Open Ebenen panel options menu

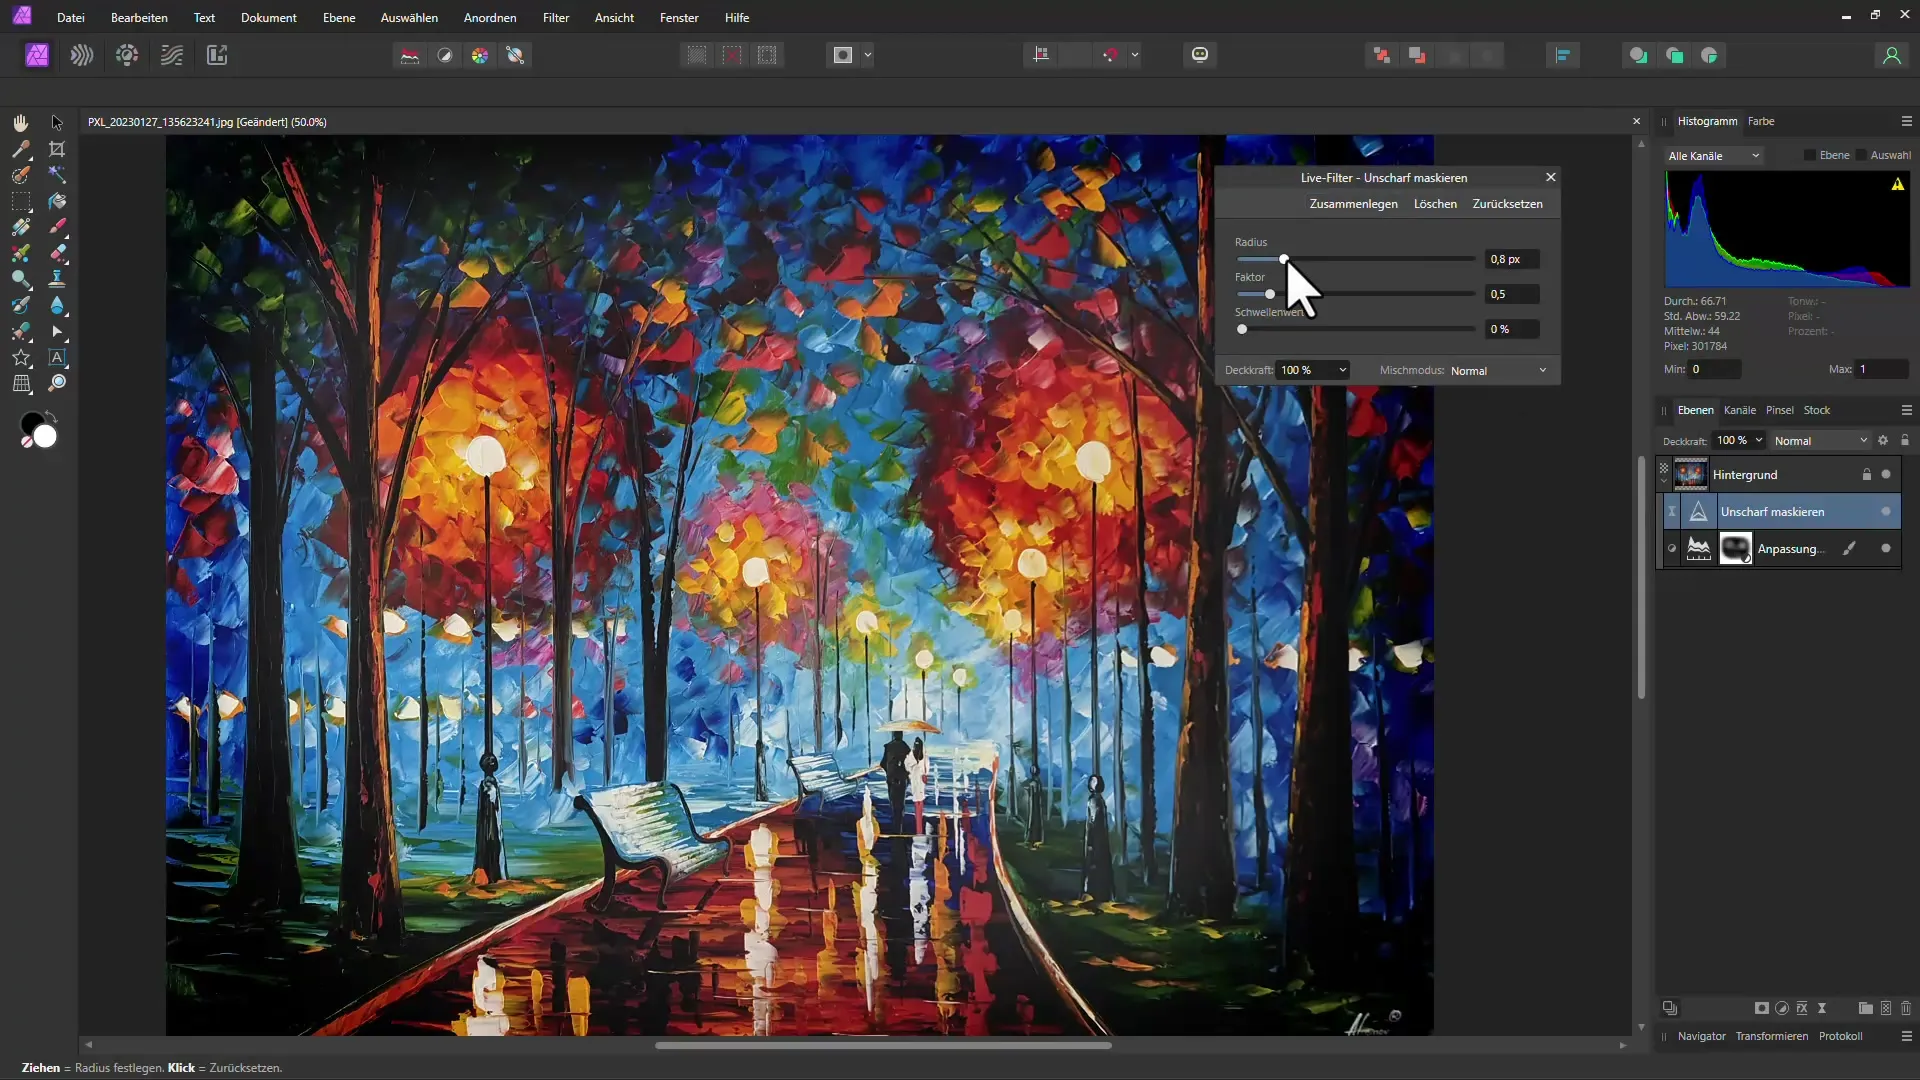(1906, 410)
